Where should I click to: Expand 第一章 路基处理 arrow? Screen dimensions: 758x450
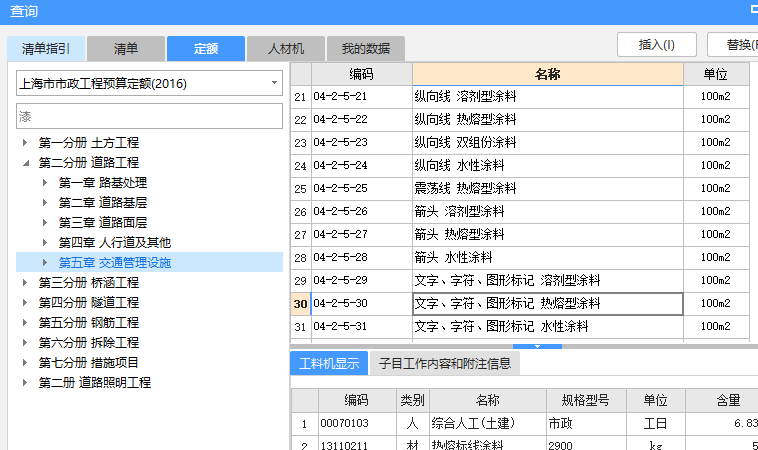click(x=44, y=183)
